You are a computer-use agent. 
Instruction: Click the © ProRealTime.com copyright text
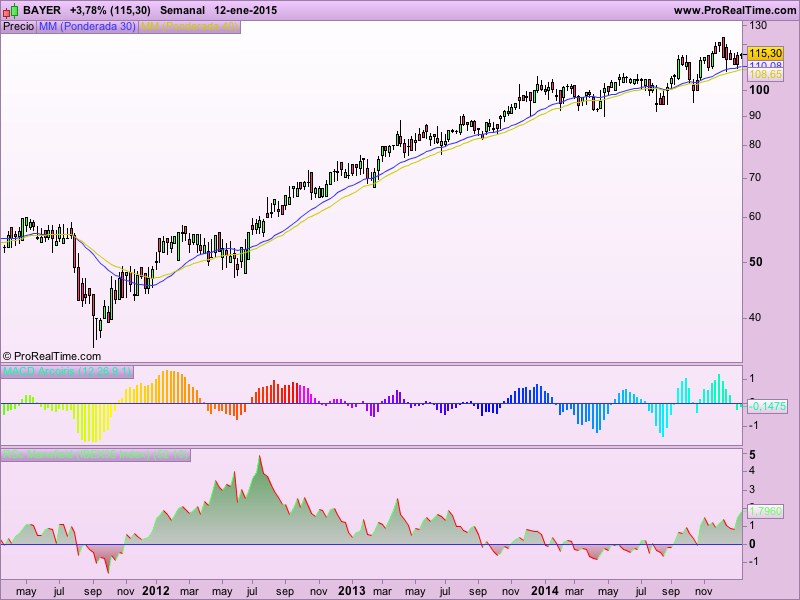coord(52,356)
